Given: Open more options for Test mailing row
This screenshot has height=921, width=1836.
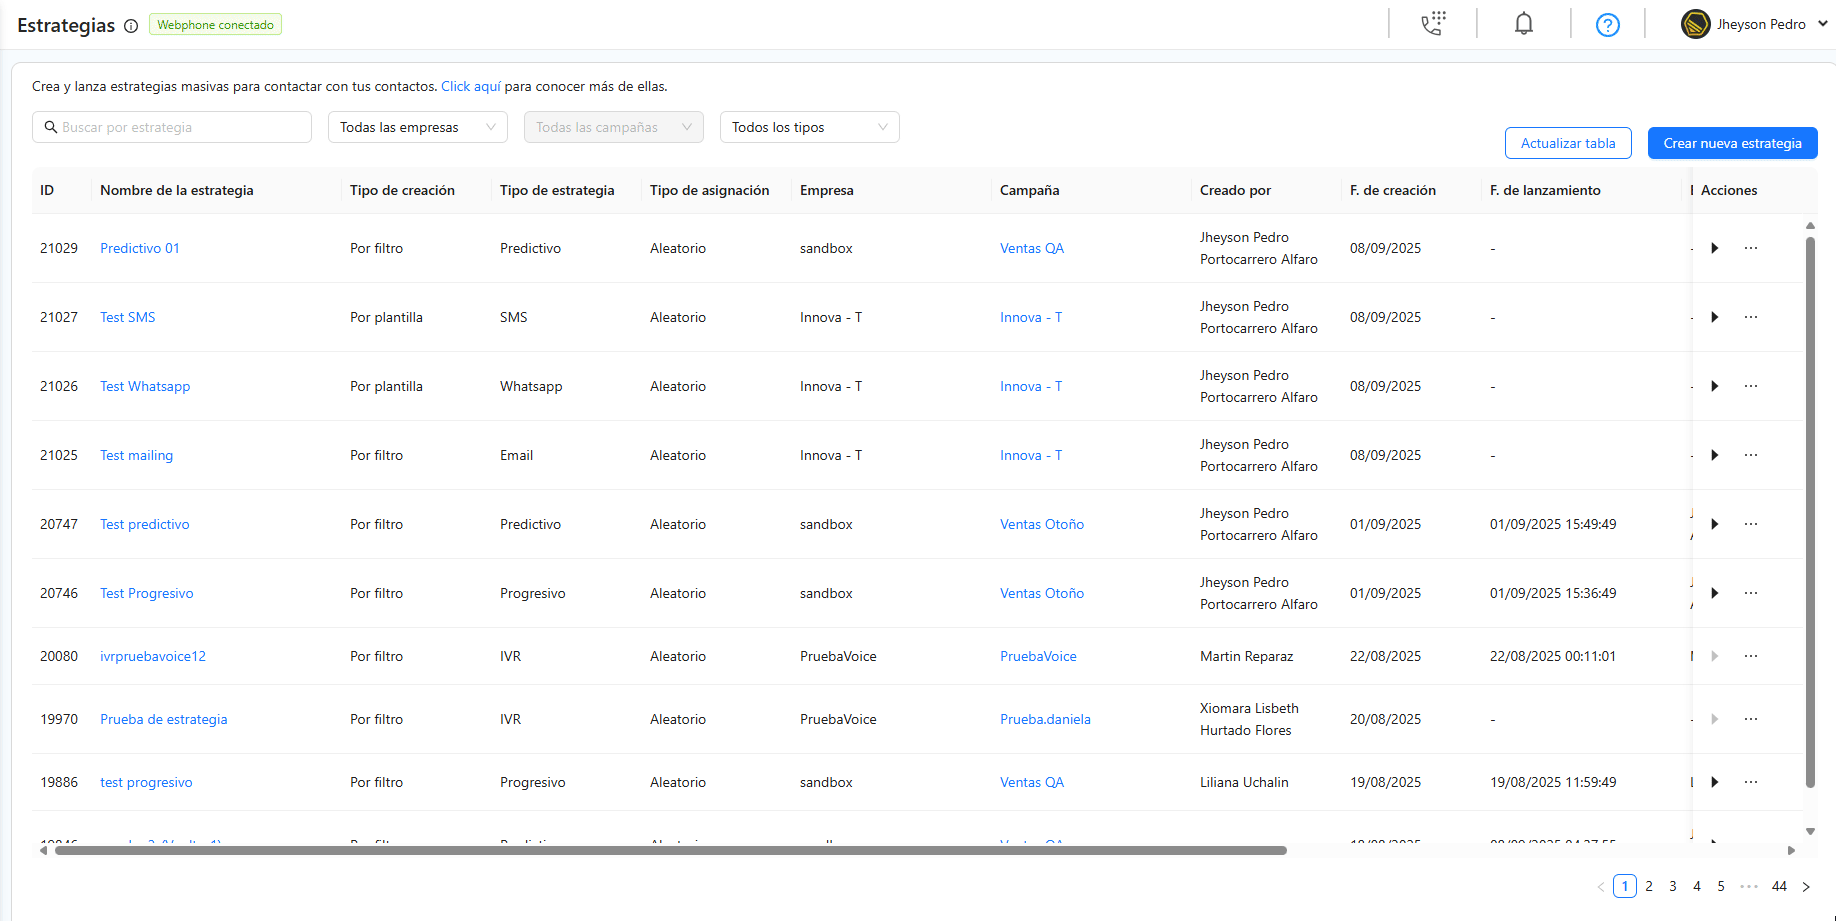Looking at the screenshot, I should point(1750,455).
